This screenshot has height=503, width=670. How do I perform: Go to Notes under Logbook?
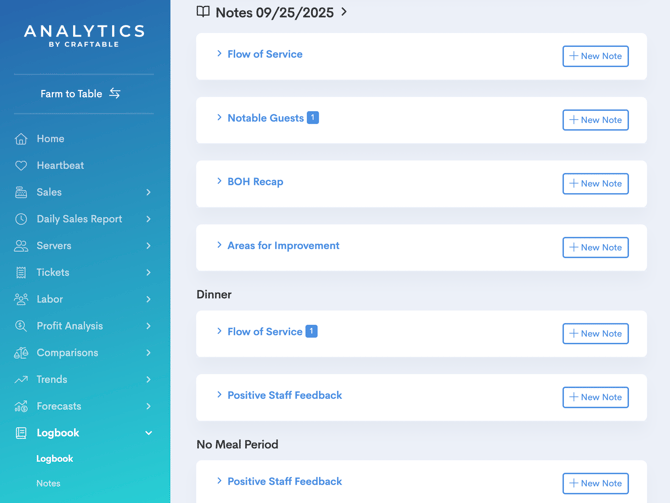pyautogui.click(x=48, y=483)
